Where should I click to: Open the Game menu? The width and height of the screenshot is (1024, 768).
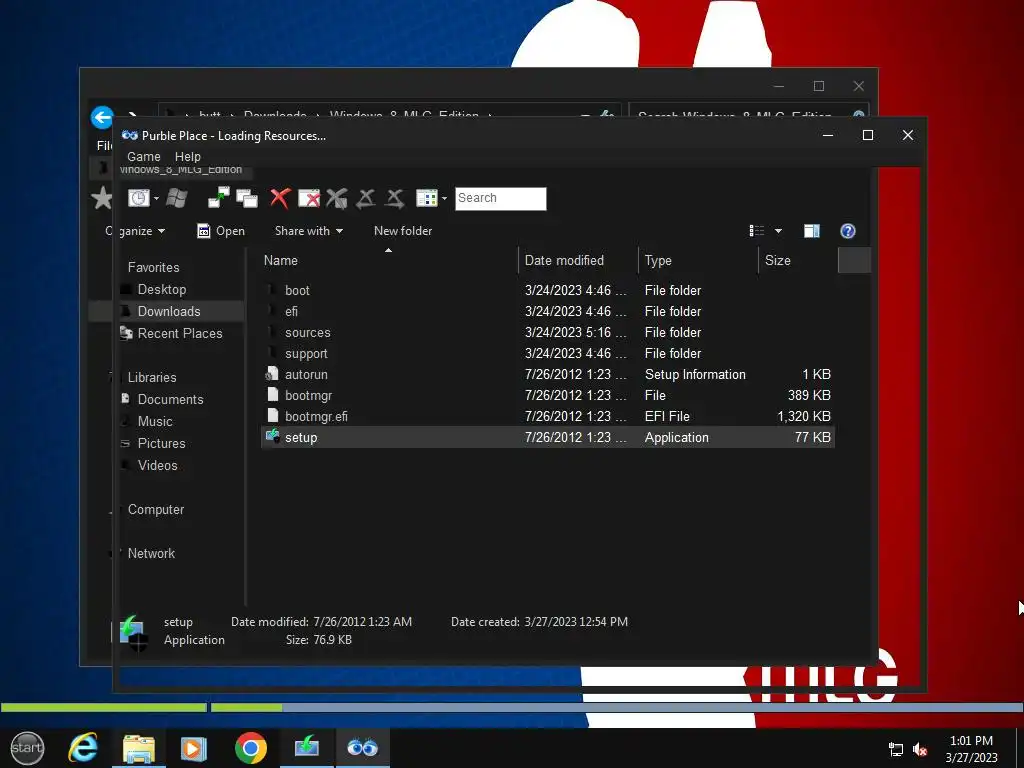tap(144, 157)
